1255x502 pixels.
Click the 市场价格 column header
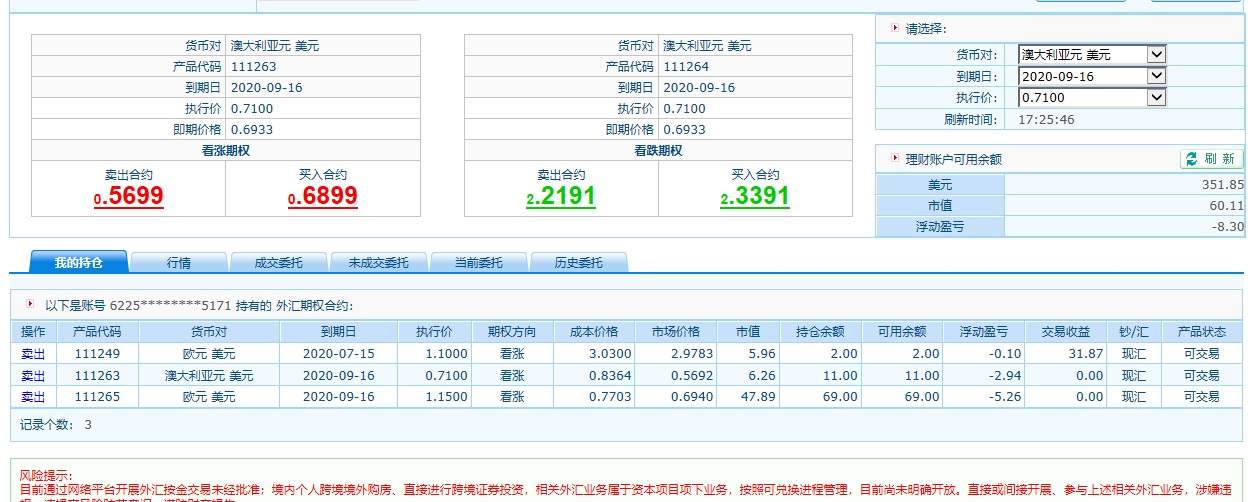click(x=676, y=332)
